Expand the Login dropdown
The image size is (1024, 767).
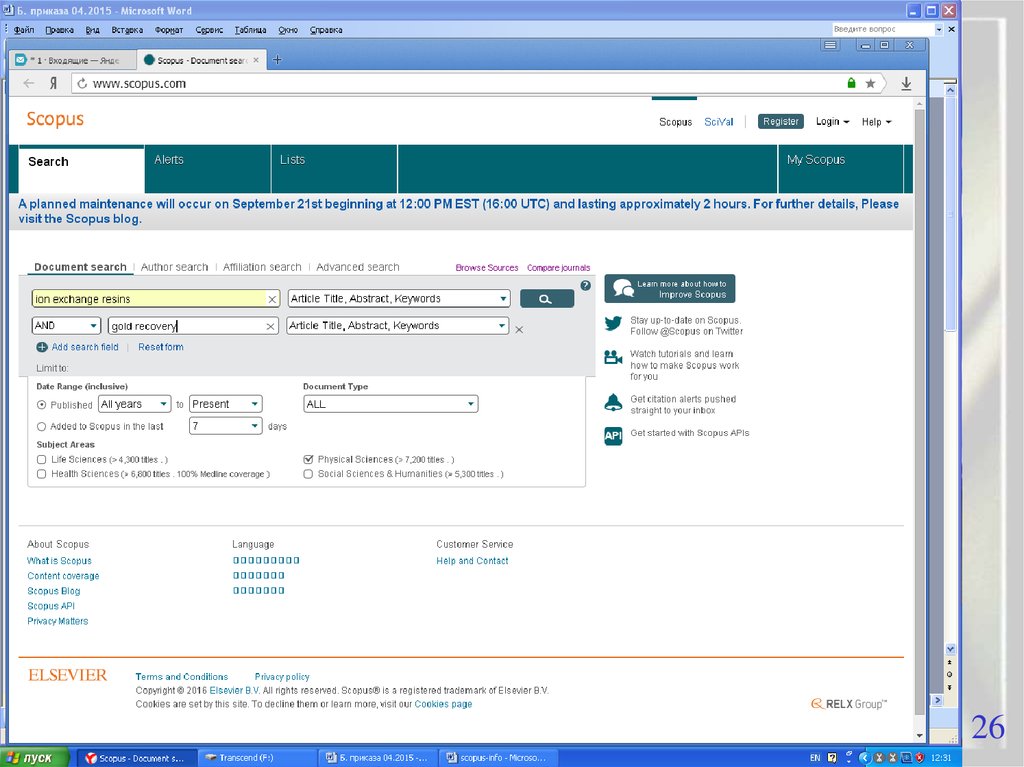833,122
